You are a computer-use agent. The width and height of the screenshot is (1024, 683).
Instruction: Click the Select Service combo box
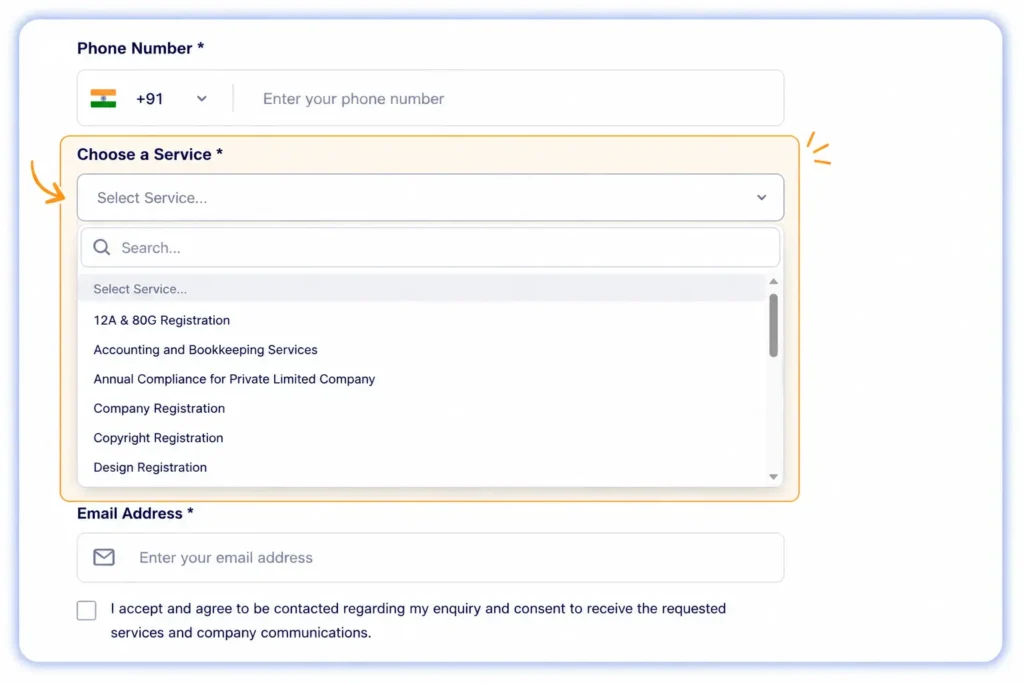click(430, 197)
